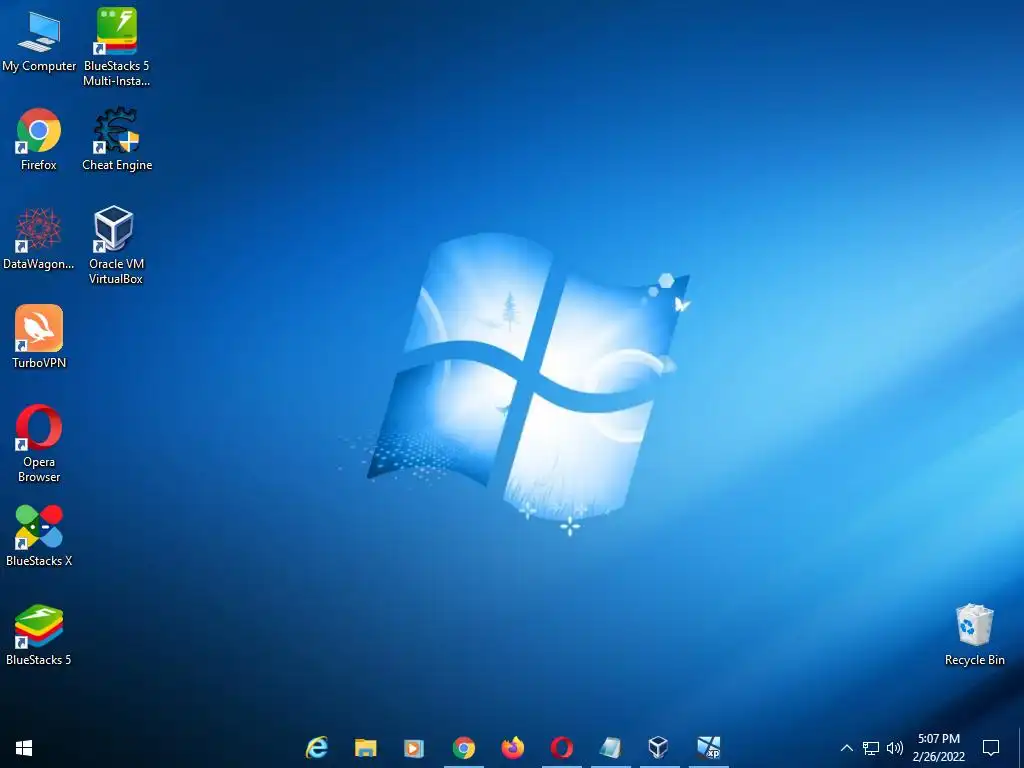This screenshot has height=768, width=1024.
Task: Open the Action Center notifications icon
Action: [991, 748]
